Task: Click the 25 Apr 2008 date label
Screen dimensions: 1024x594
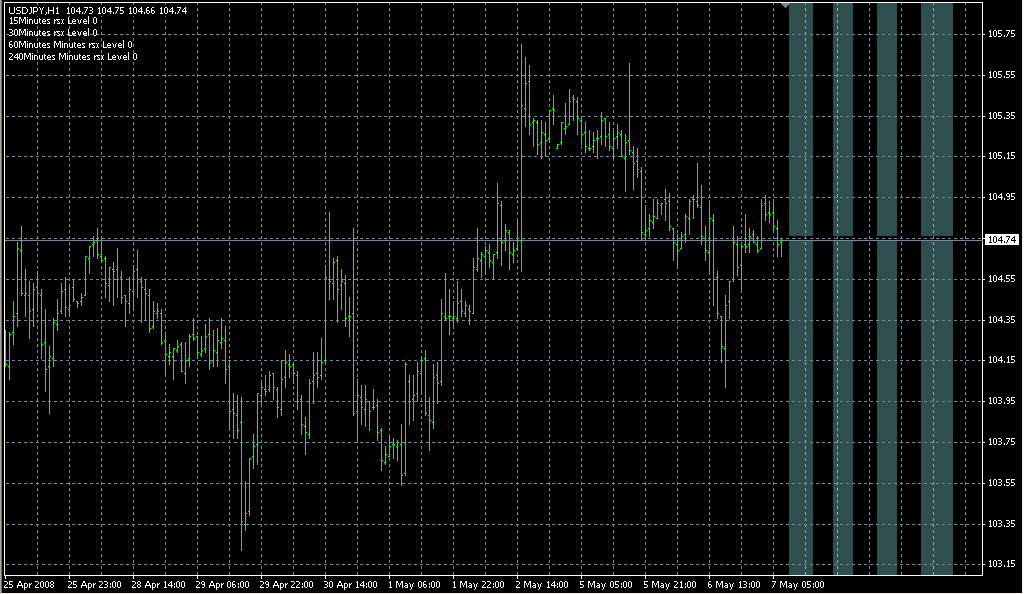Action: (29, 585)
